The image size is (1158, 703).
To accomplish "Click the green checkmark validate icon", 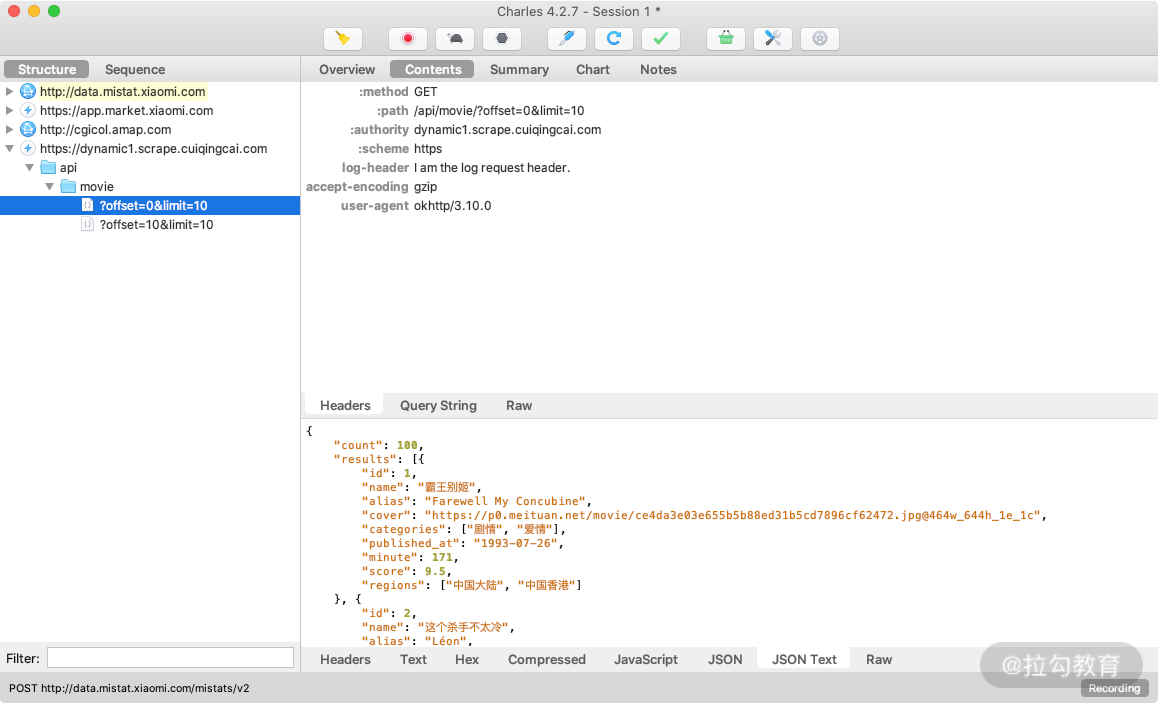I will 660,39.
